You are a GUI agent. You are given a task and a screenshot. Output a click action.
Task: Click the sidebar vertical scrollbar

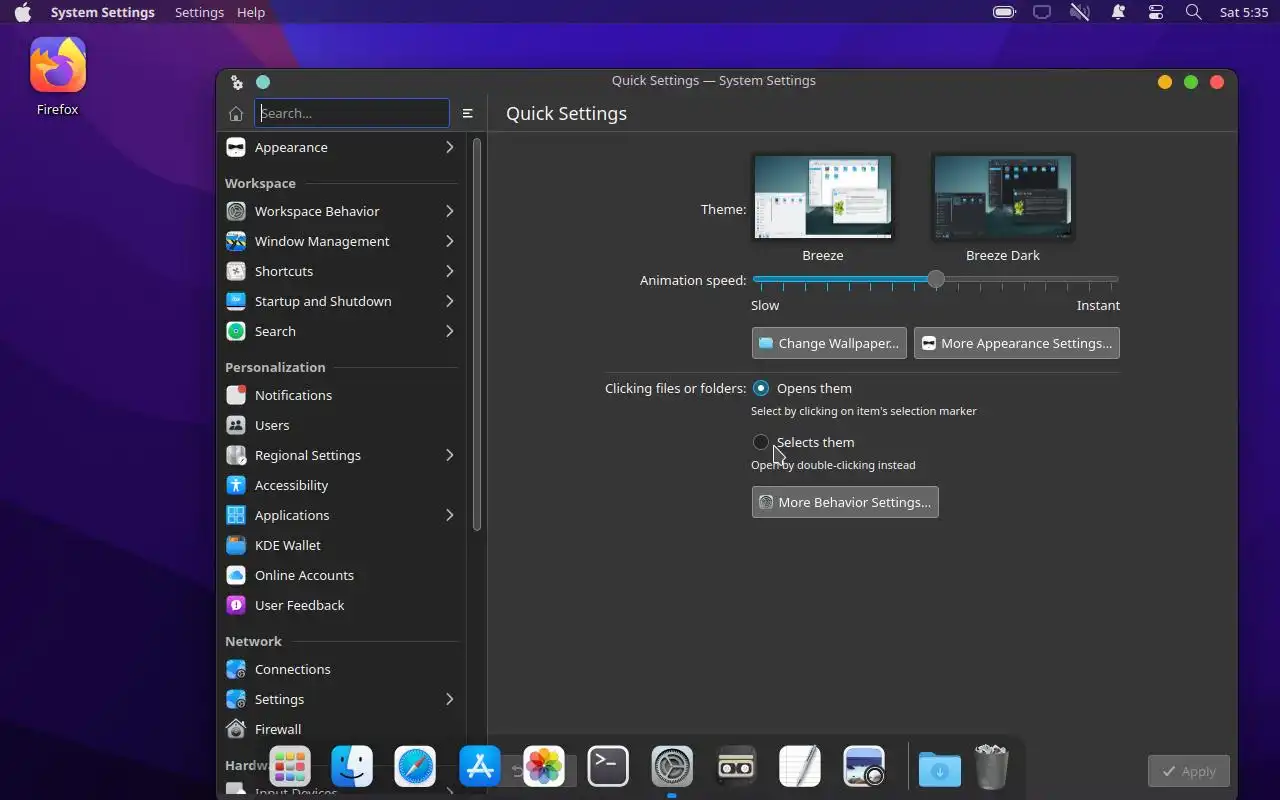point(477,333)
